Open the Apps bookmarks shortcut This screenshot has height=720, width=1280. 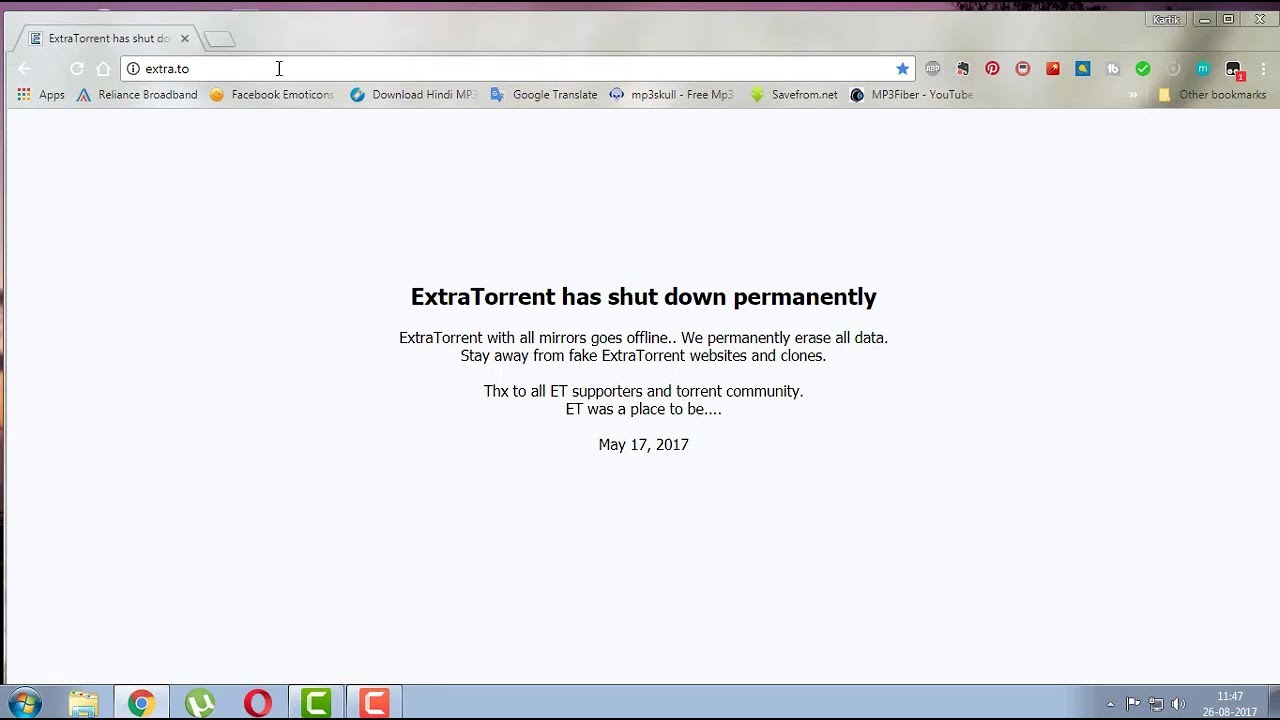click(x=41, y=95)
